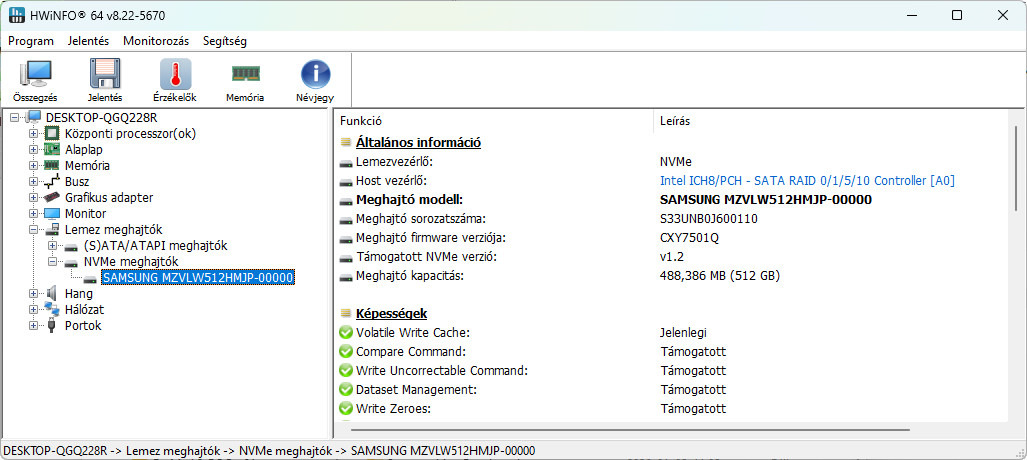Image resolution: width=1027 pixels, height=460 pixels.
Task: Click the RAM icon beside Memória tree node
Action: click(x=52, y=165)
